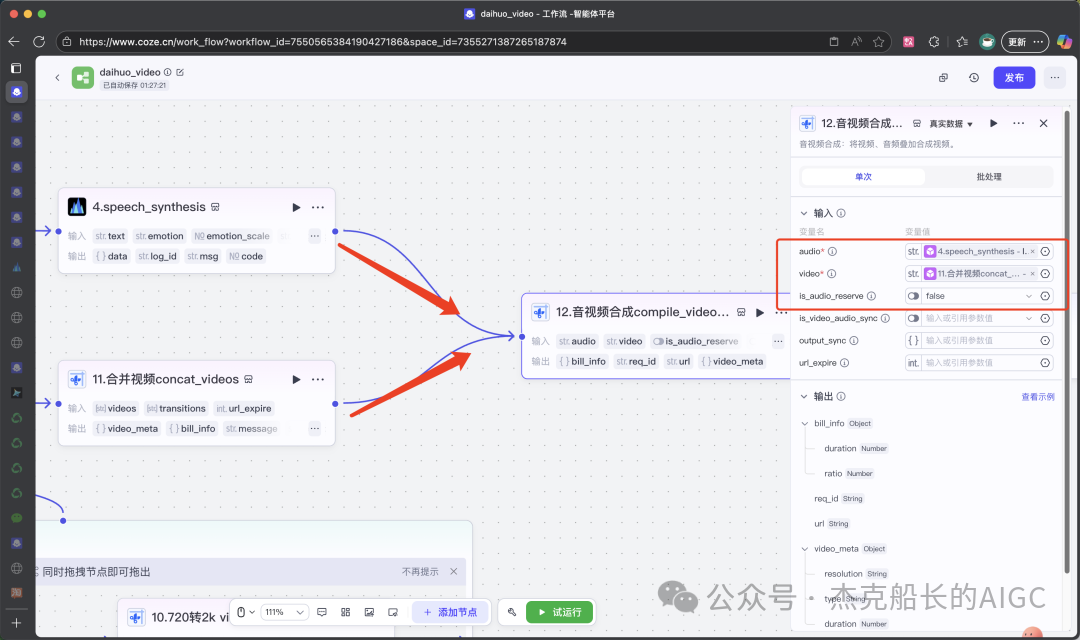The image size is (1080, 640).
Task: Click info icon next to daihuo_video
Action: (x=167, y=72)
